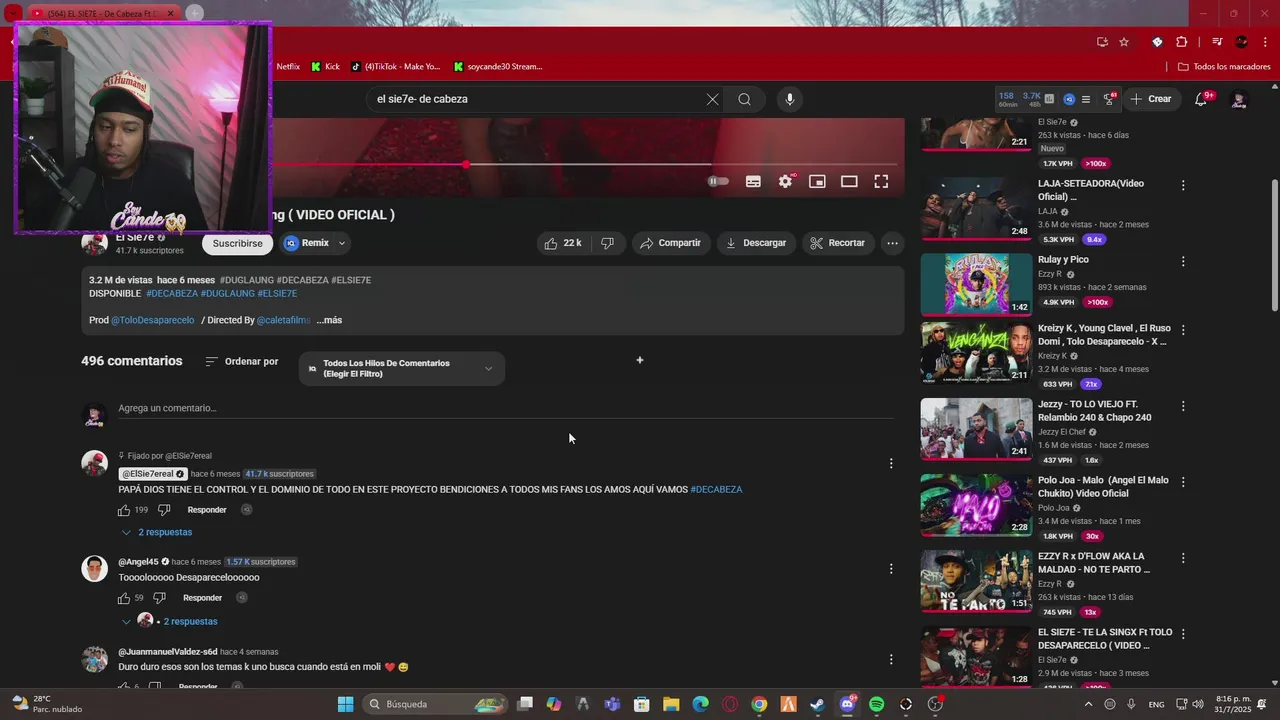Expand description with ...más
Screen dimensions: 1280x720
(x=329, y=320)
